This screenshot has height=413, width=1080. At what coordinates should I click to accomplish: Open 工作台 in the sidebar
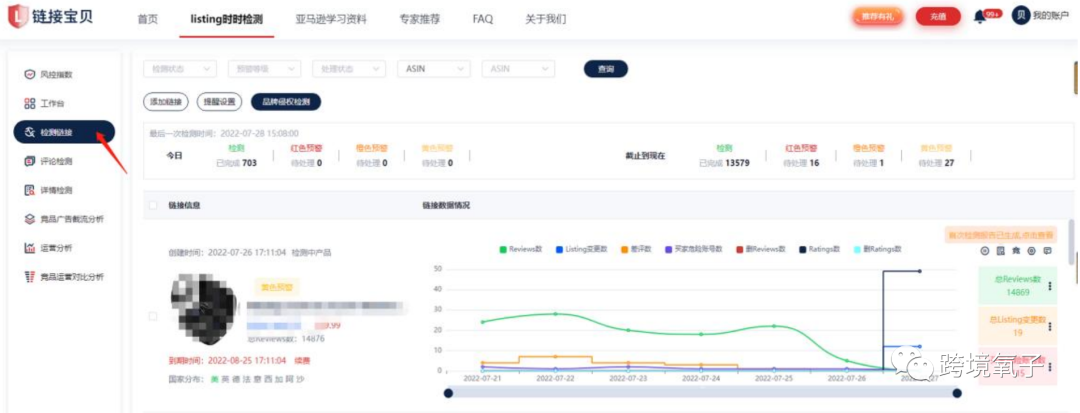click(45, 103)
